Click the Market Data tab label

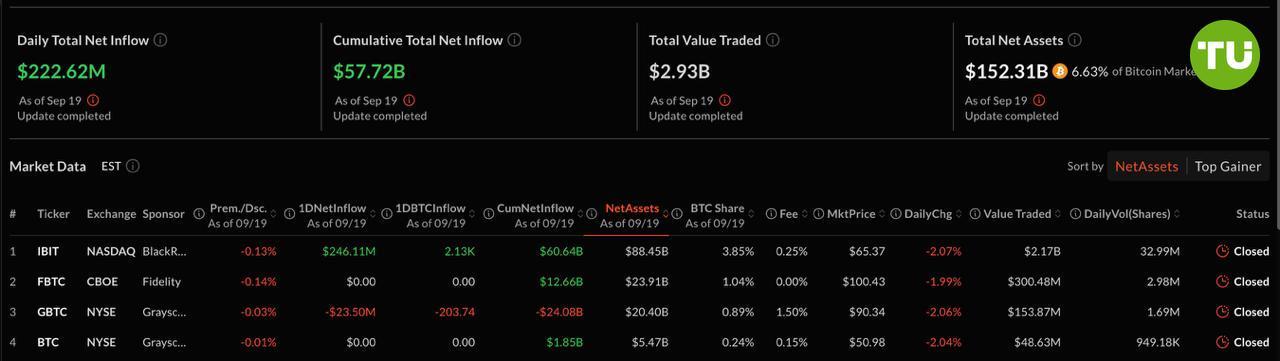point(47,166)
